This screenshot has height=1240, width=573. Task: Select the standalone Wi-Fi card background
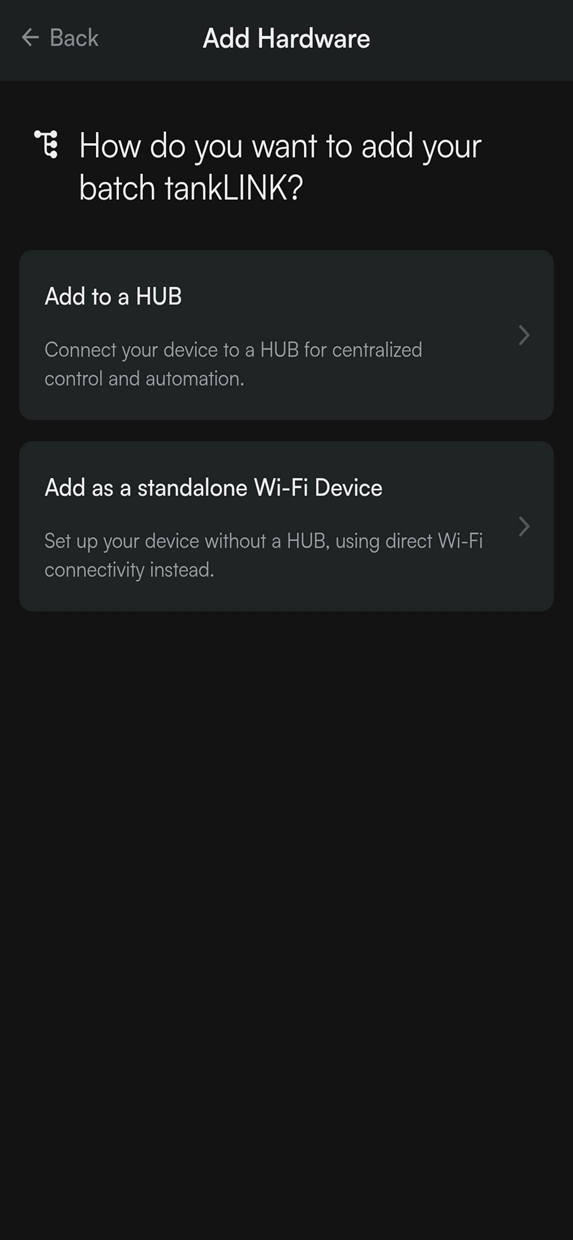(x=286, y=526)
